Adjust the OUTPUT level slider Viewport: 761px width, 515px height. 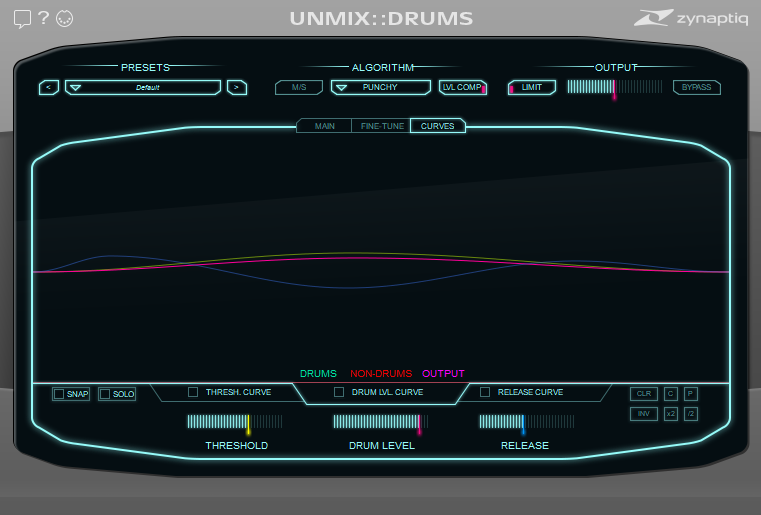coord(614,88)
